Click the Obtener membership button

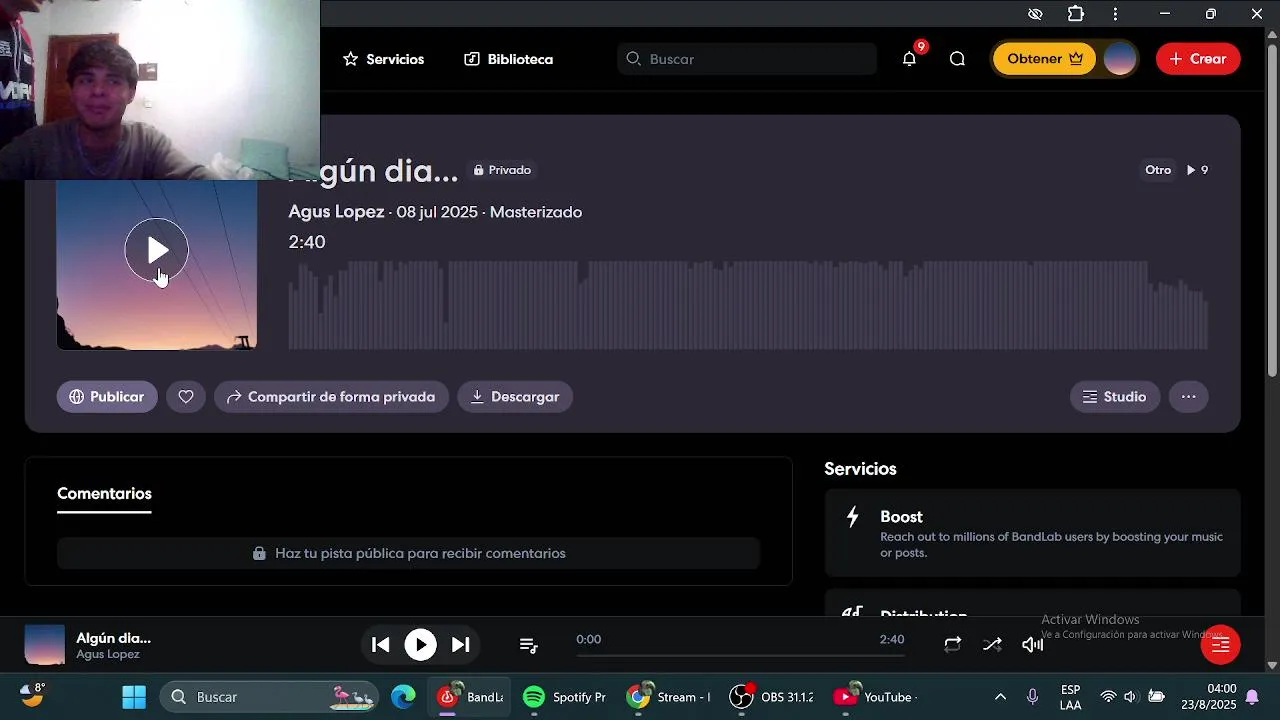[x=1044, y=59]
